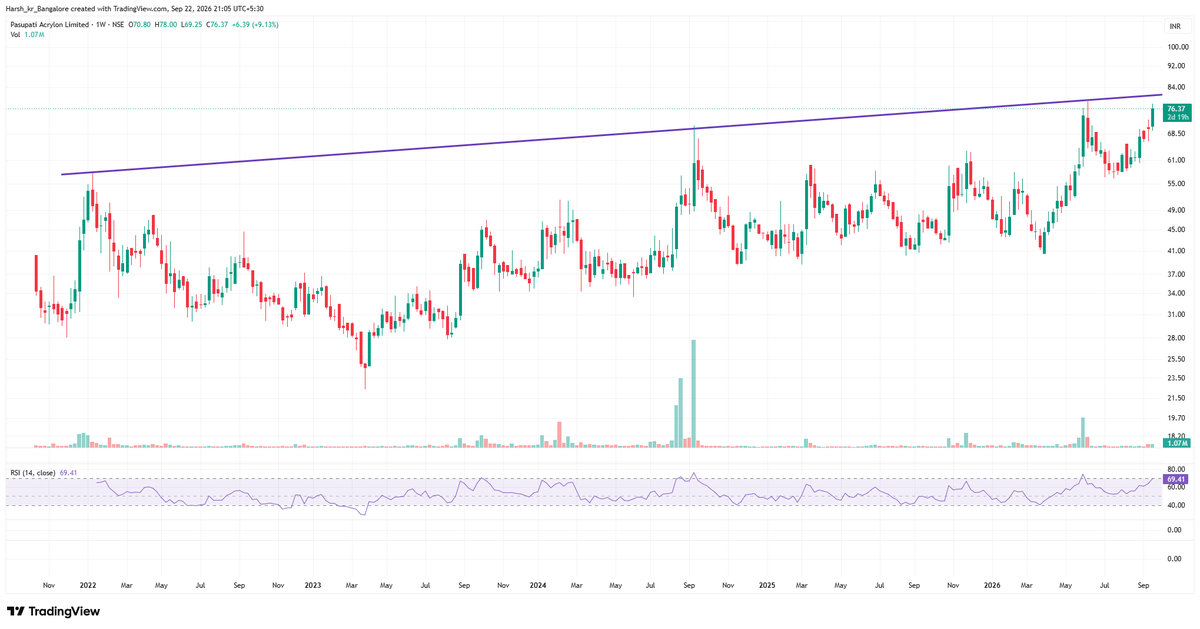Click the 31.00 price axis label
This screenshot has width=1200, height=629.
(x=1176, y=314)
